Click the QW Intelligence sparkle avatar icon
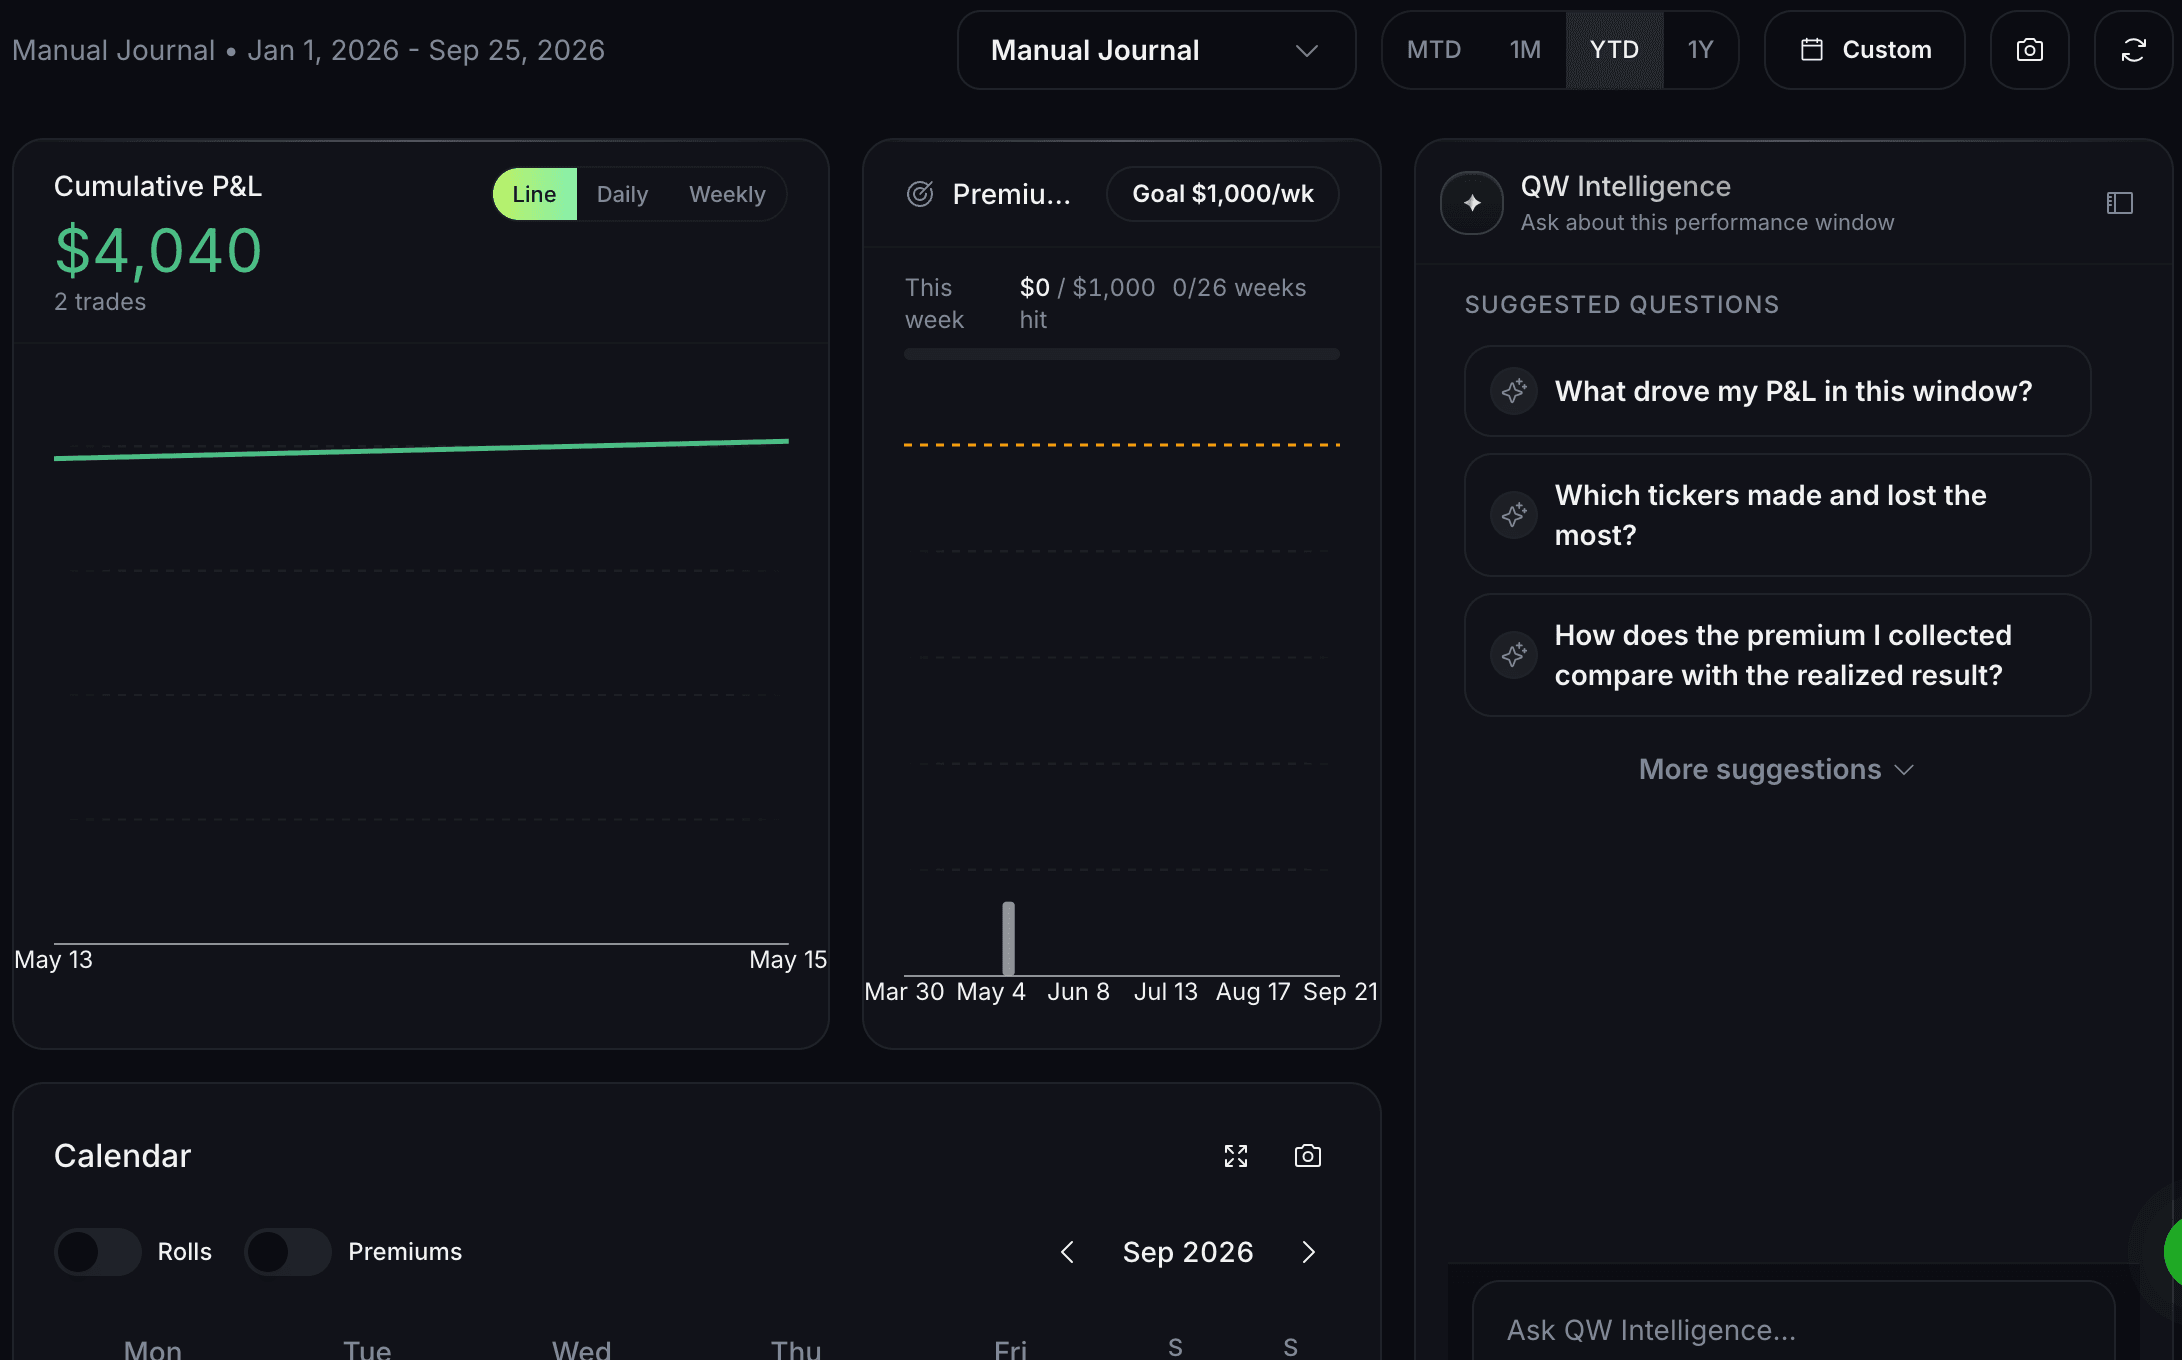 click(x=1471, y=203)
